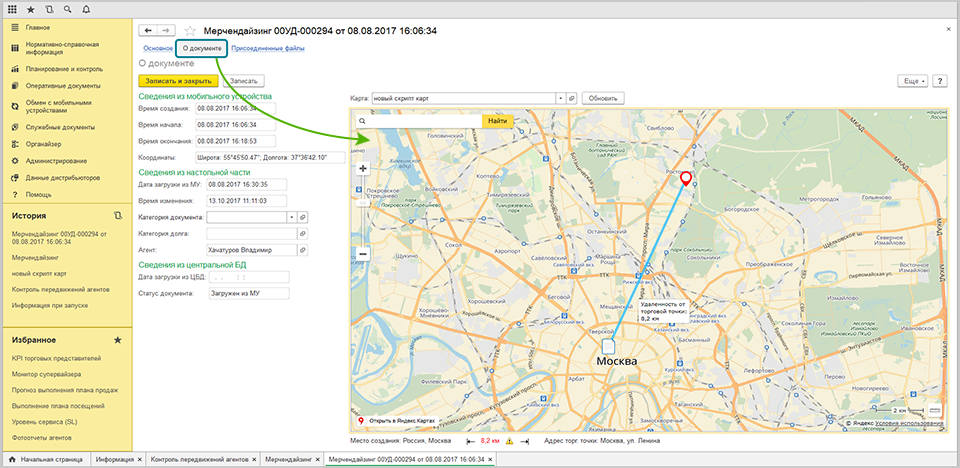Close the document form with top-right X
960x468 pixels.
click(948, 29)
